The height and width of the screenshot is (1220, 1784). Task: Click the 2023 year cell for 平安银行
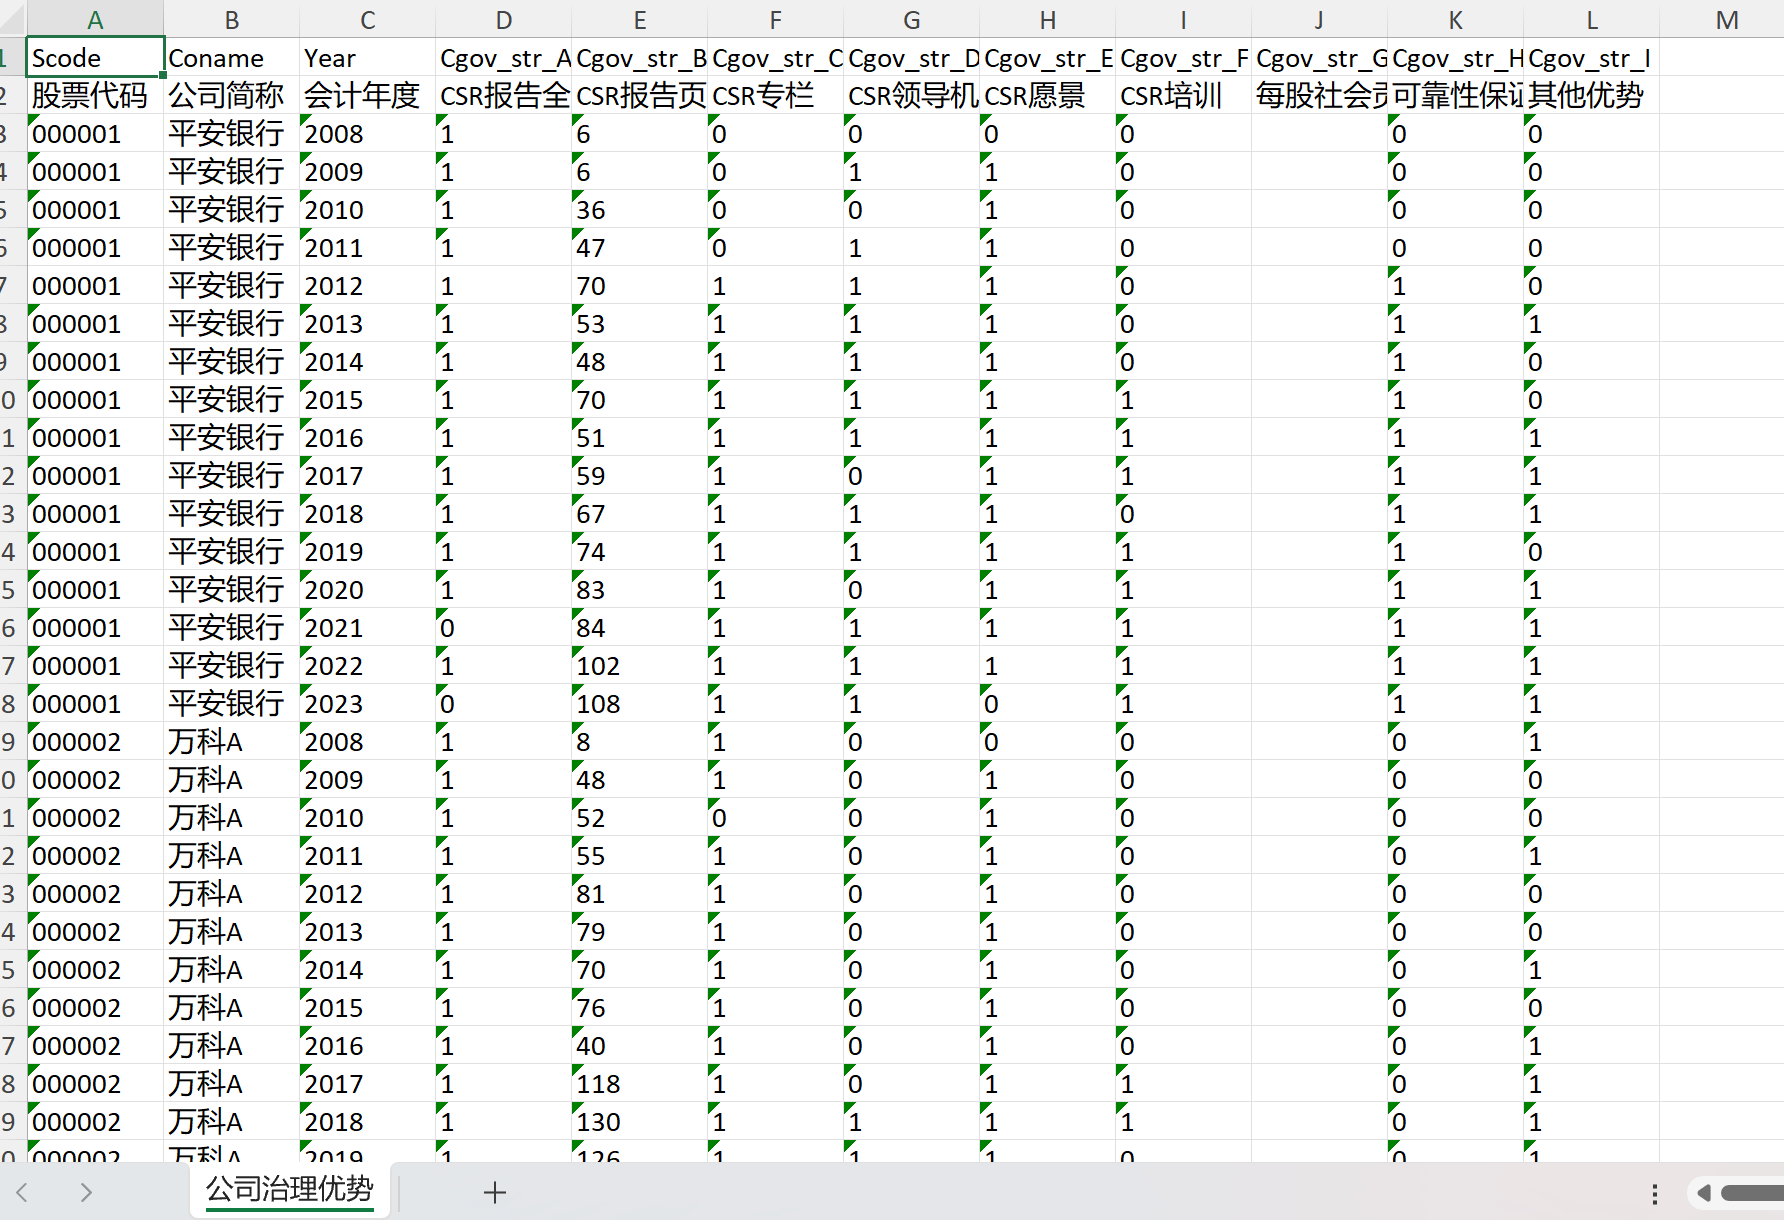coord(367,703)
